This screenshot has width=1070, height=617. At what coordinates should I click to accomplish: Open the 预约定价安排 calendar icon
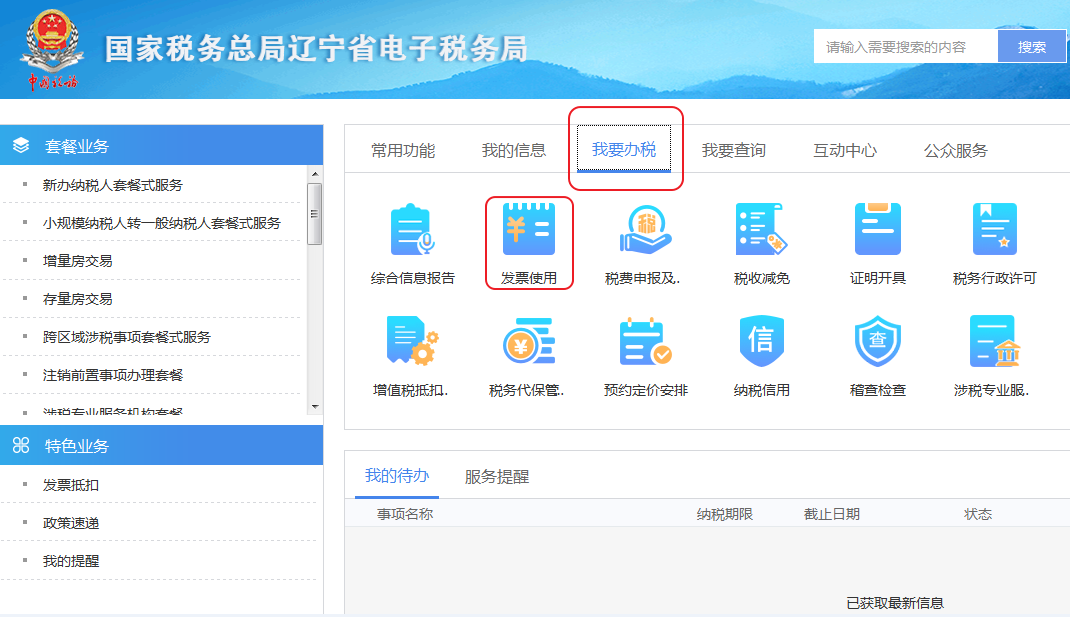(646, 341)
